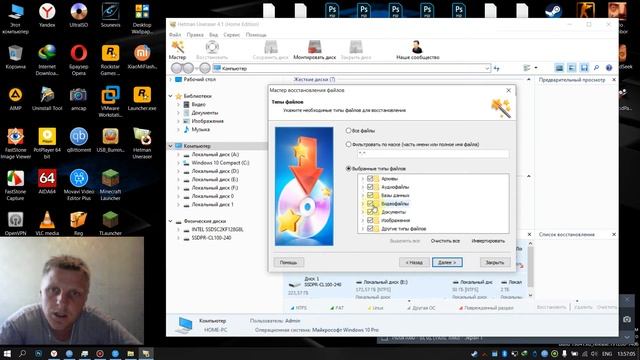Click the taskbar search magnifier icon
The width and height of the screenshot is (640, 360).
point(22,353)
